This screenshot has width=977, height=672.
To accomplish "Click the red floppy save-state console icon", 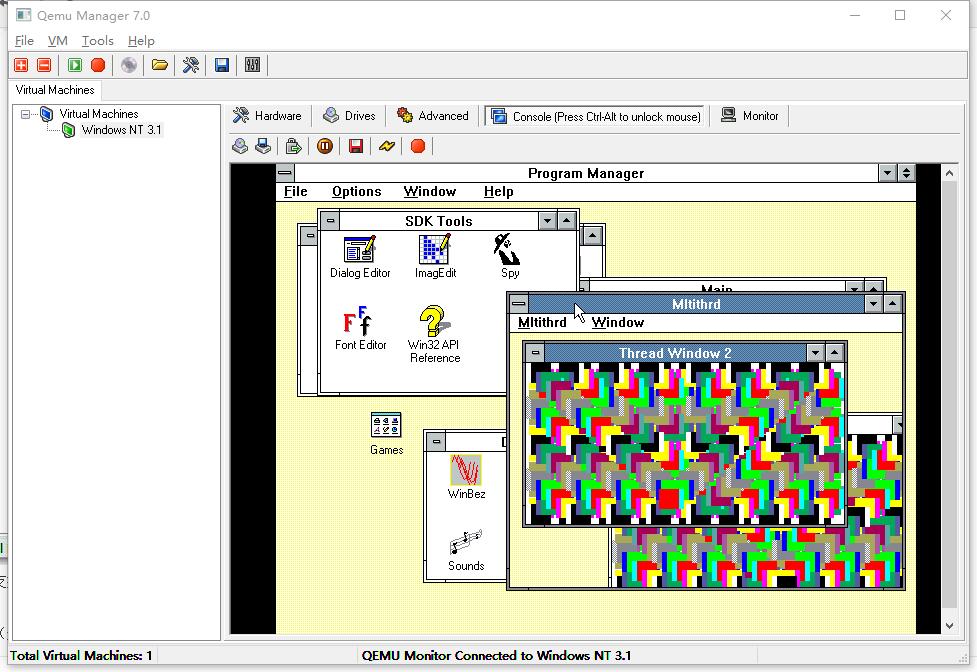I will [x=356, y=146].
